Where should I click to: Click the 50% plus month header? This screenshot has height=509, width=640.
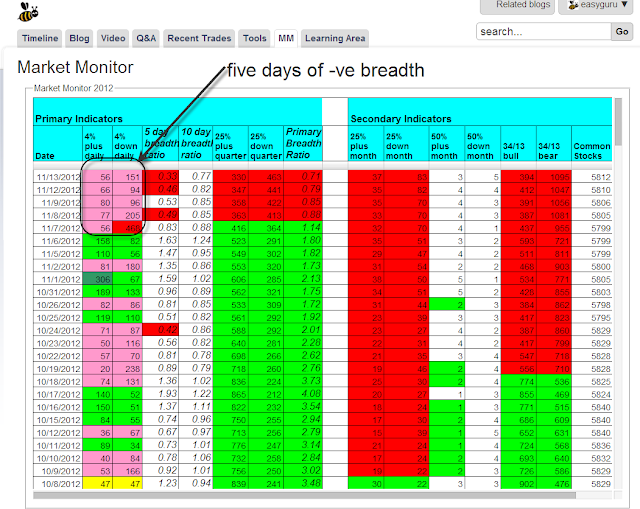(x=447, y=144)
